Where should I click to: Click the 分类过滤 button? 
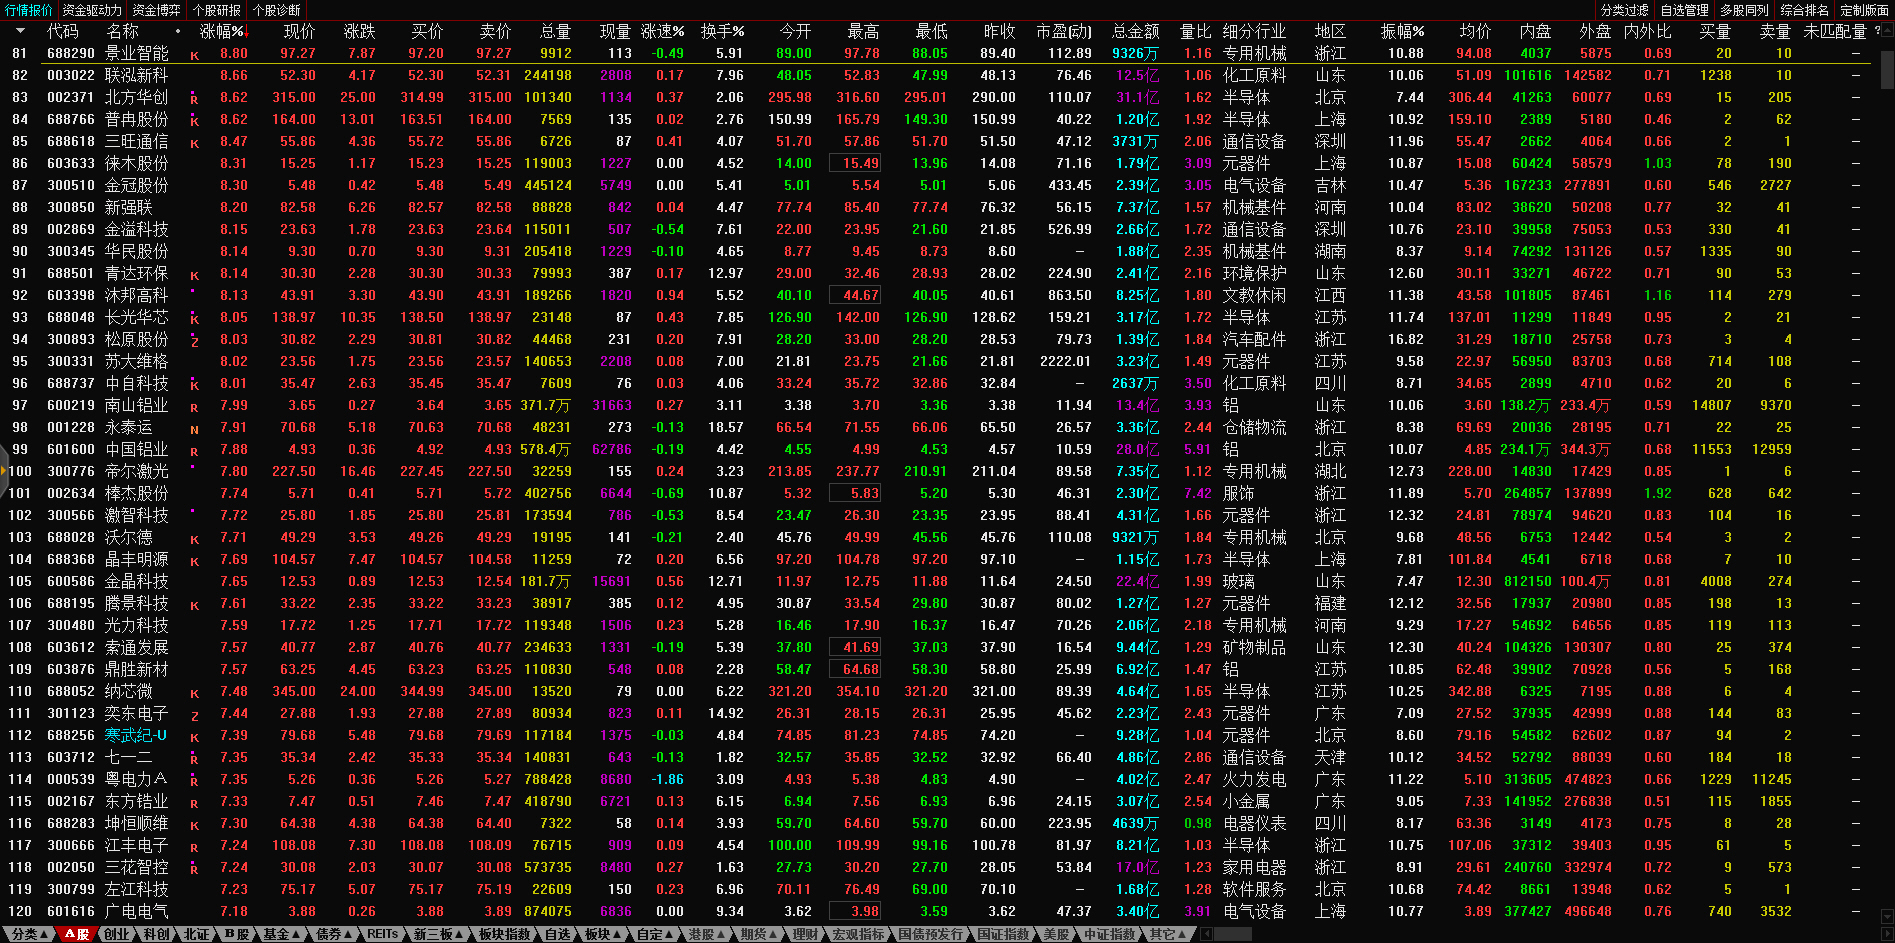1624,10
